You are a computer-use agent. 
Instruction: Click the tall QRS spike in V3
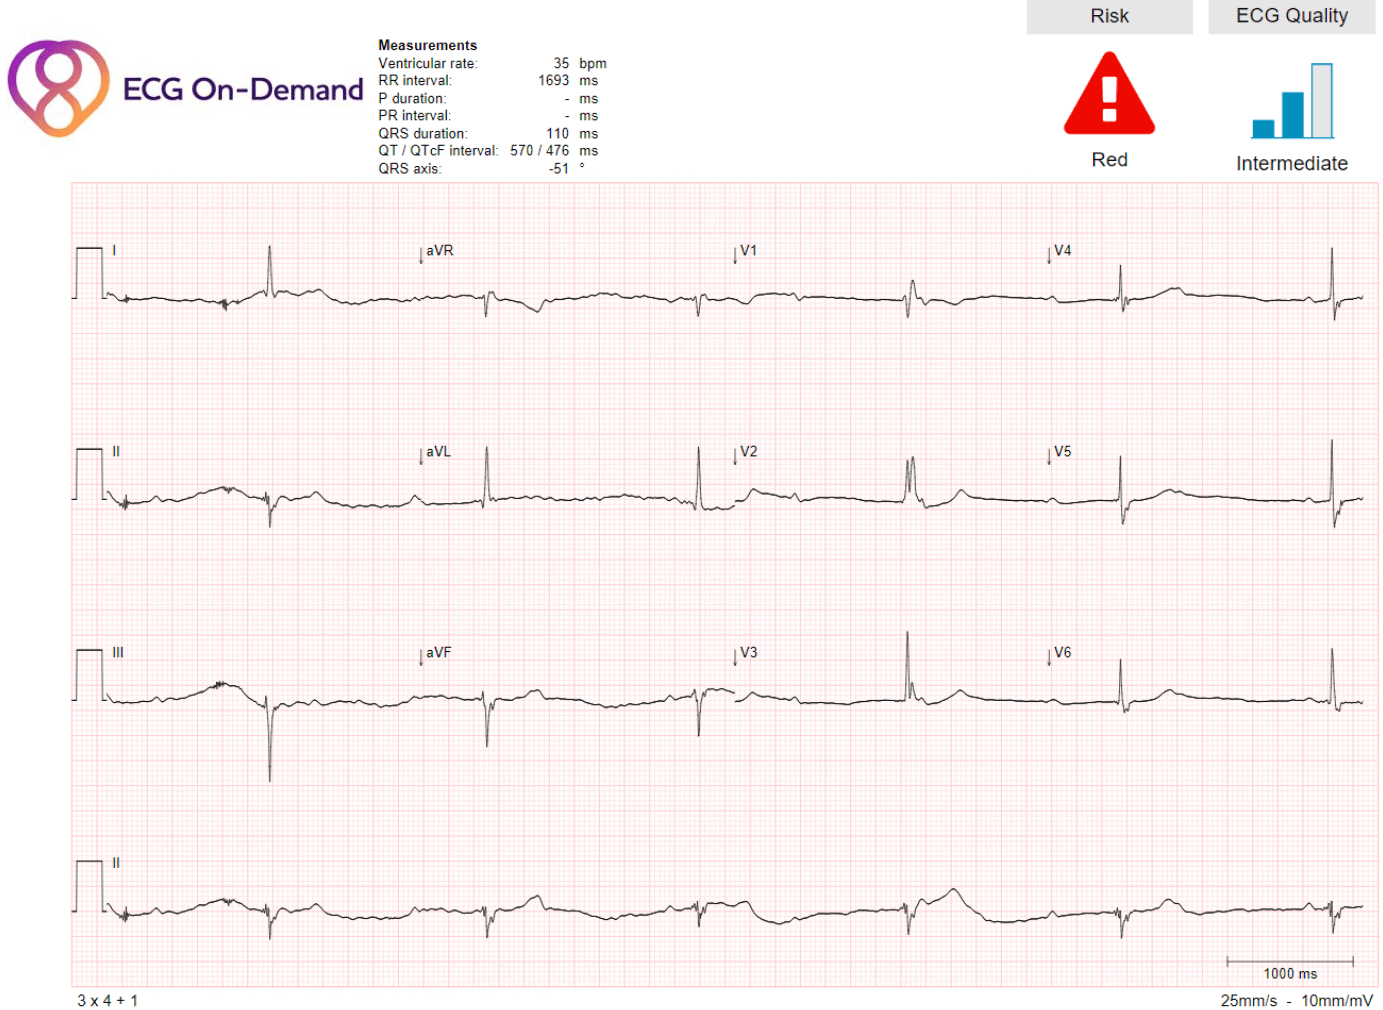click(x=908, y=666)
